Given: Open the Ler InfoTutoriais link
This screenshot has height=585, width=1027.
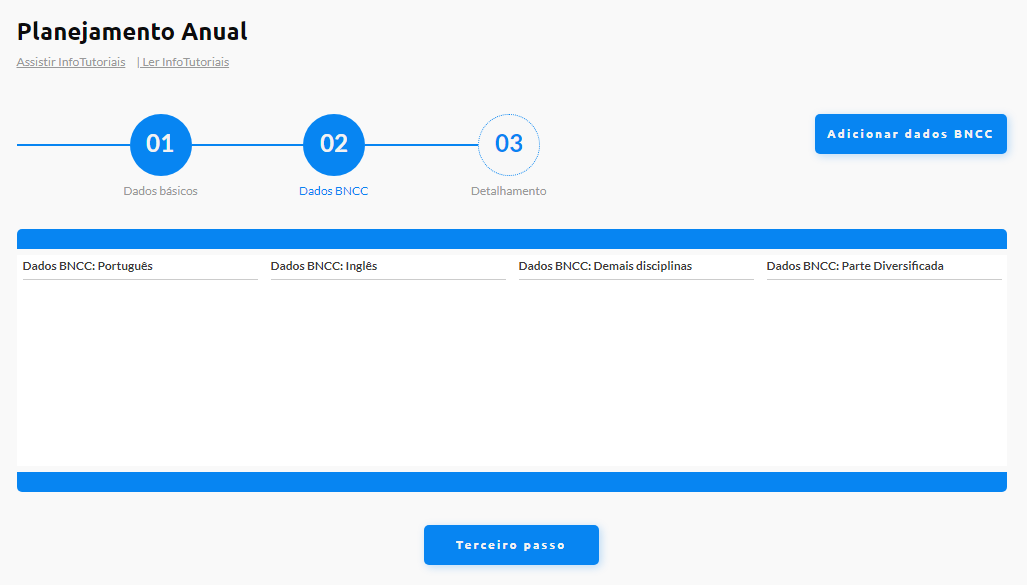Looking at the screenshot, I should (x=185, y=62).
